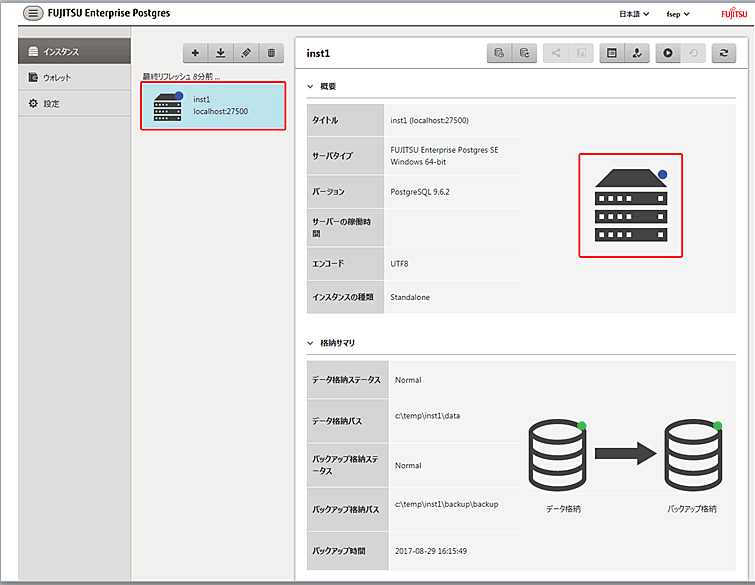The height and width of the screenshot is (585, 755).
Task: Click the inst1 panel heading
Action: [318, 53]
